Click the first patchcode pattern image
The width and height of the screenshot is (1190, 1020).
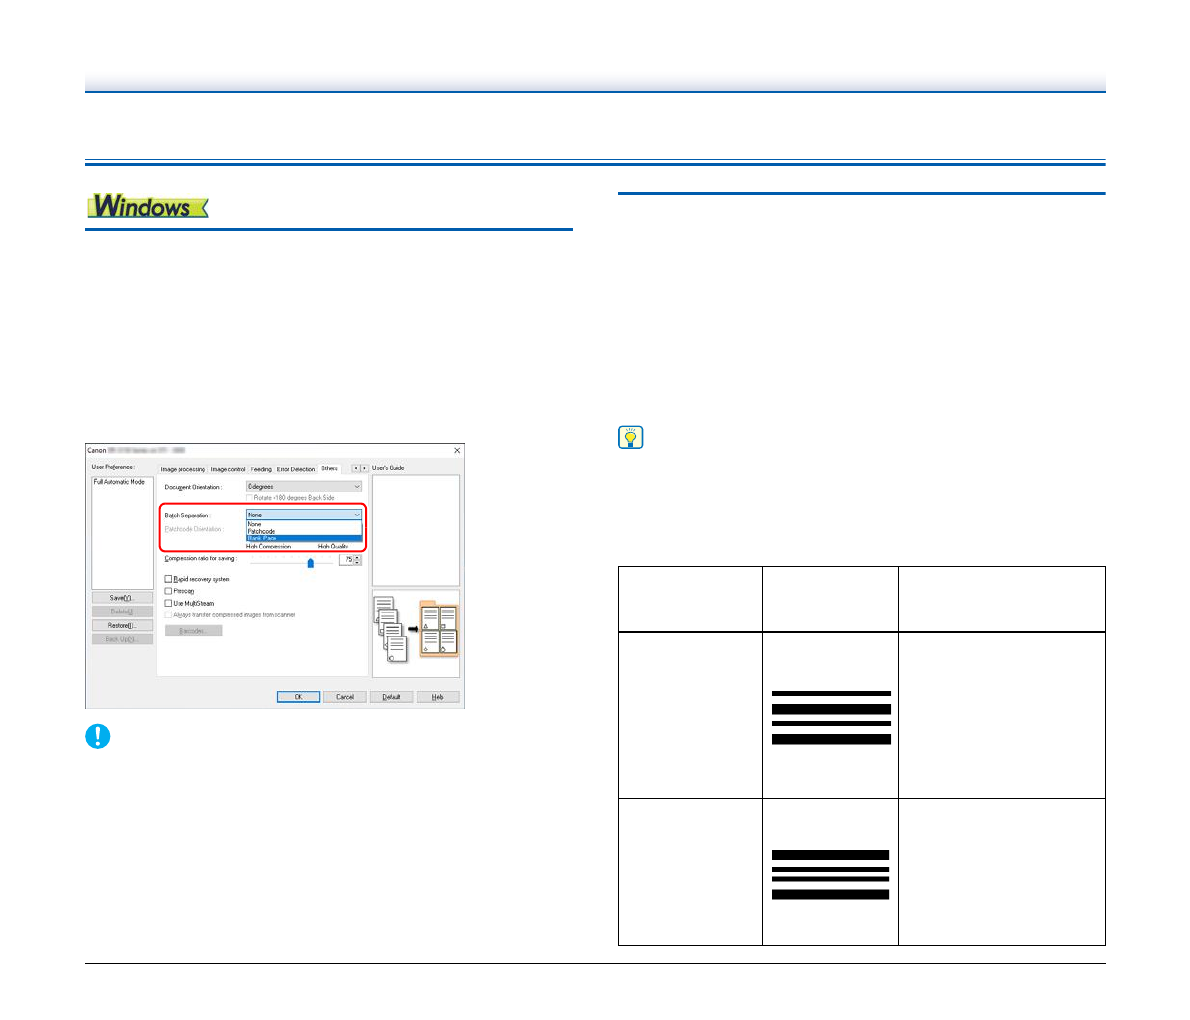pos(831,717)
